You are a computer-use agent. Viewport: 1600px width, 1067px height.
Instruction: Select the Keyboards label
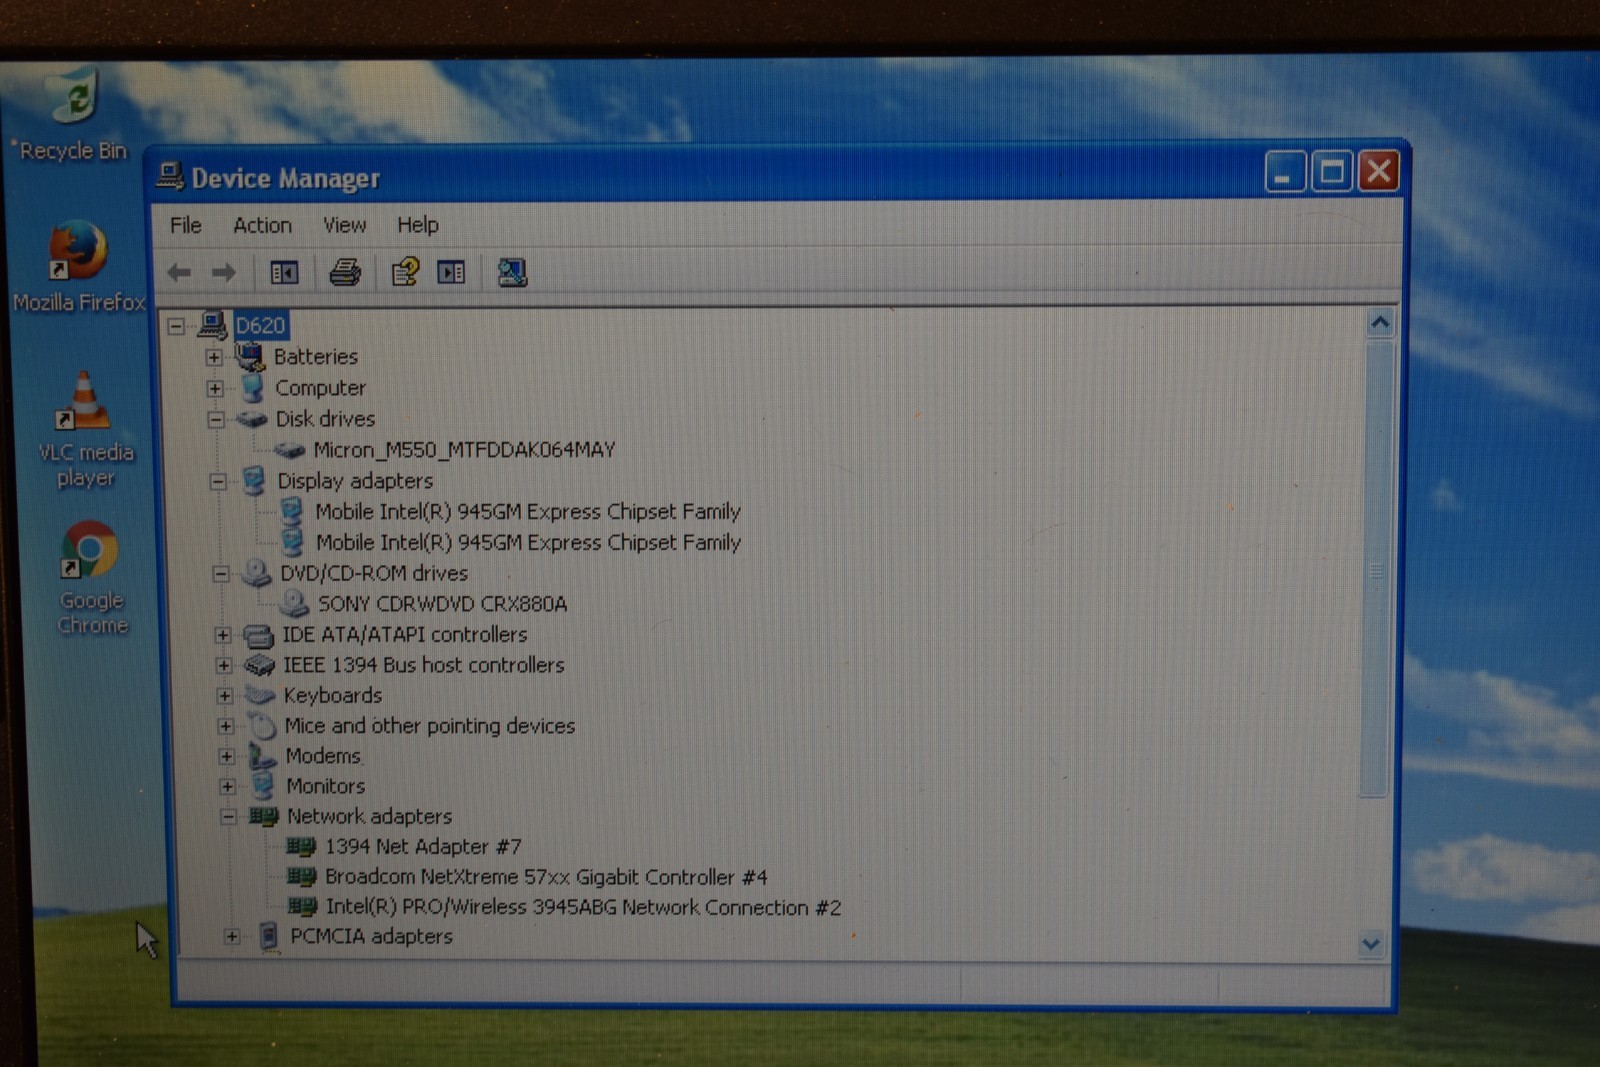332,695
